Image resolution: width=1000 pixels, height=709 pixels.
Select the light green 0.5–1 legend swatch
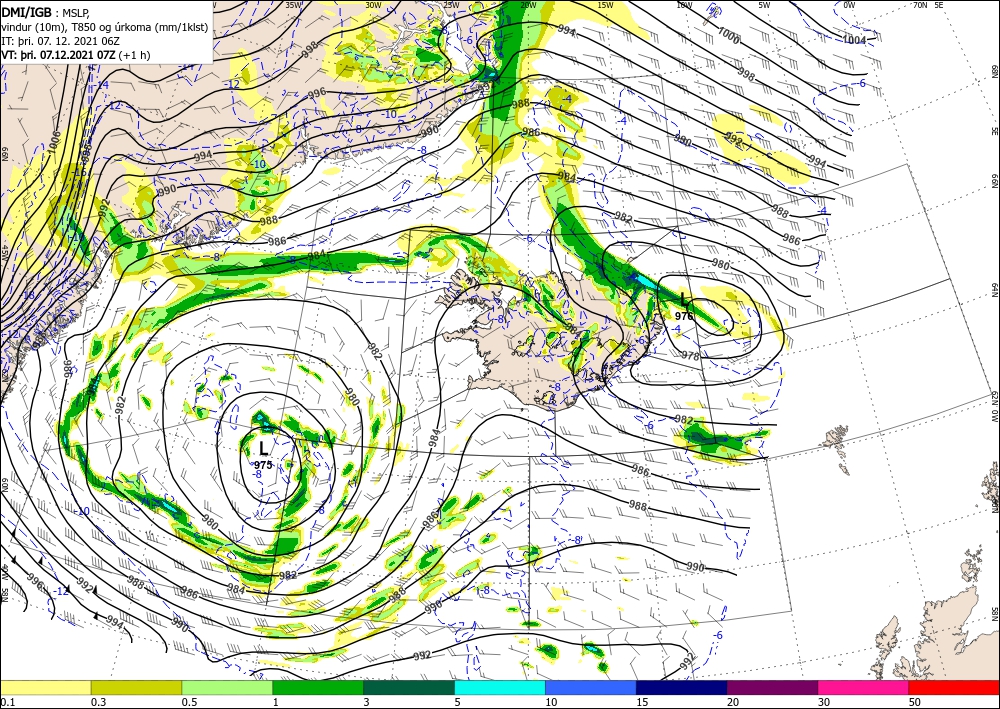coord(227,687)
